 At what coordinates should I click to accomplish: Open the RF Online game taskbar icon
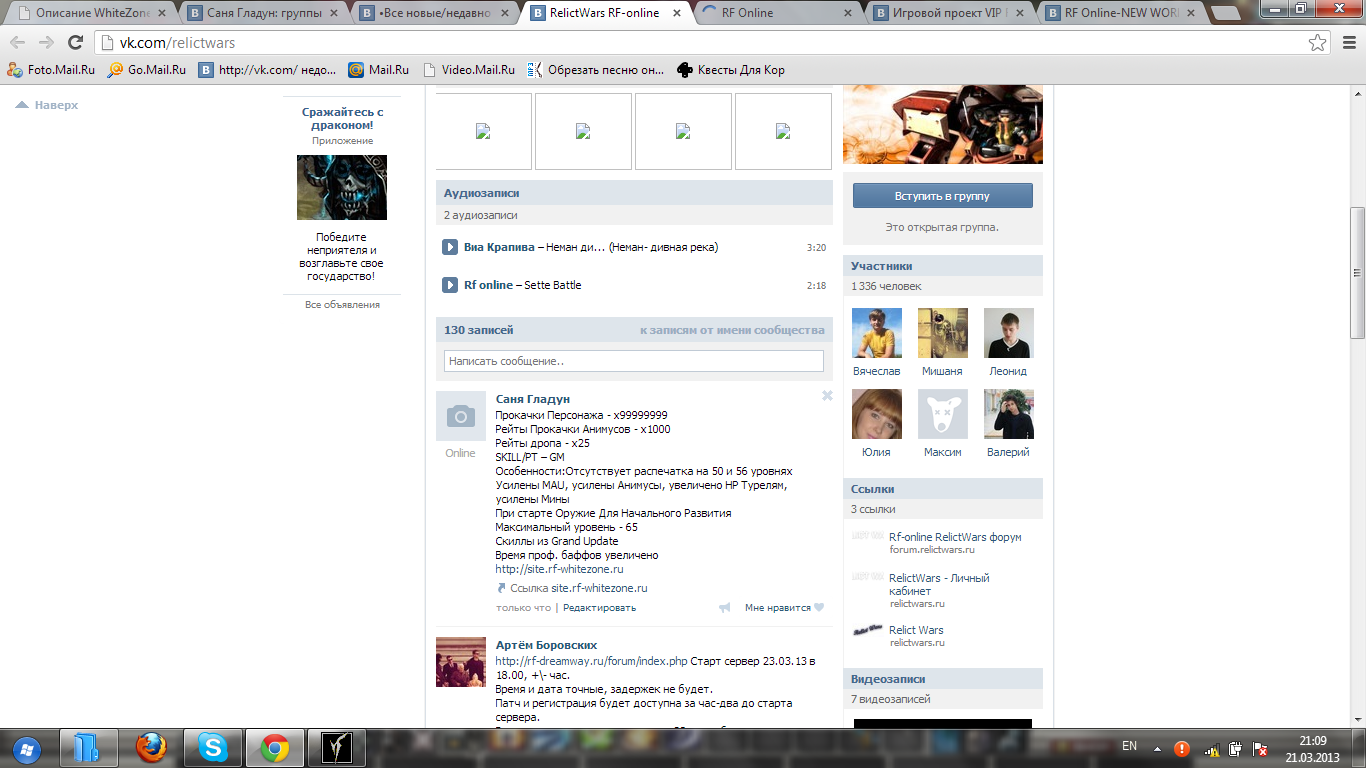point(337,748)
